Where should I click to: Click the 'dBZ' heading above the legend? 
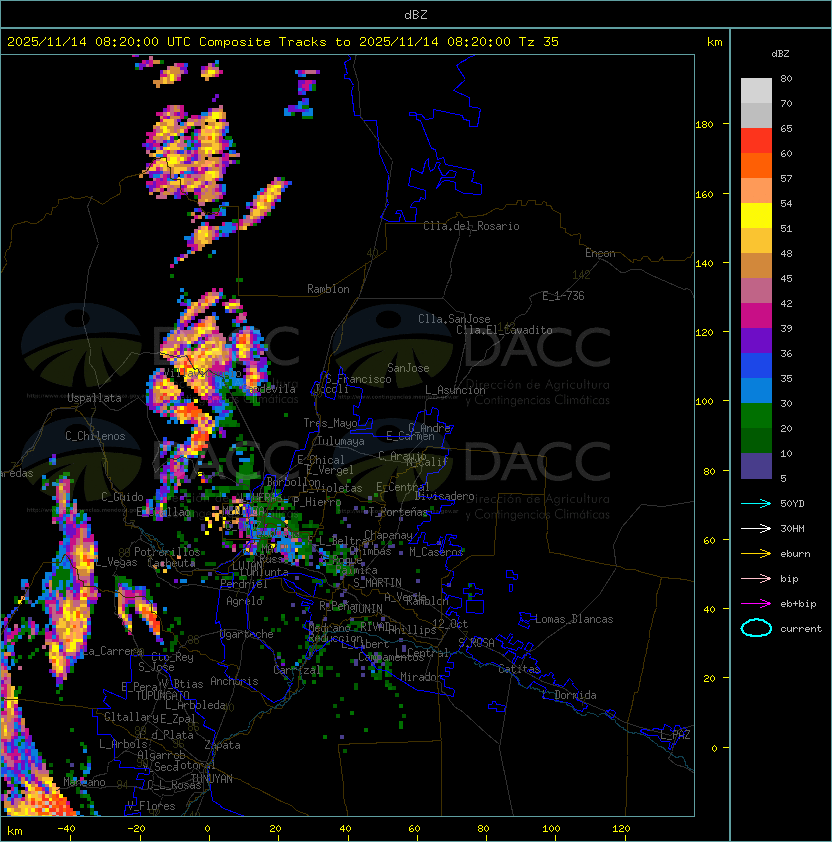(780, 54)
